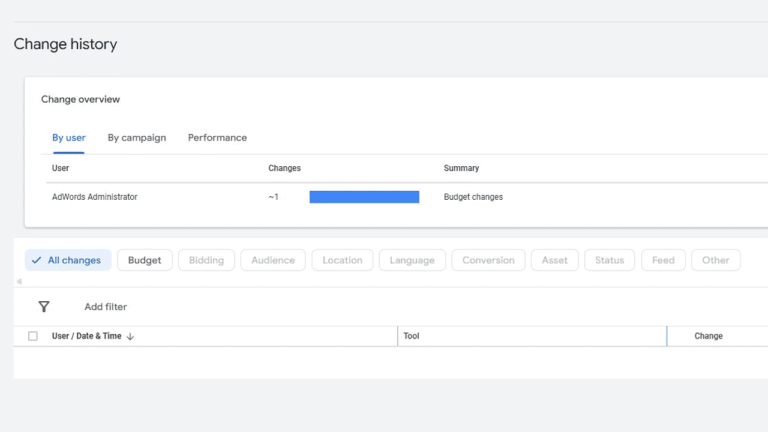
Task: Click the small left scroll arrow under the chips
Action: coord(19,281)
